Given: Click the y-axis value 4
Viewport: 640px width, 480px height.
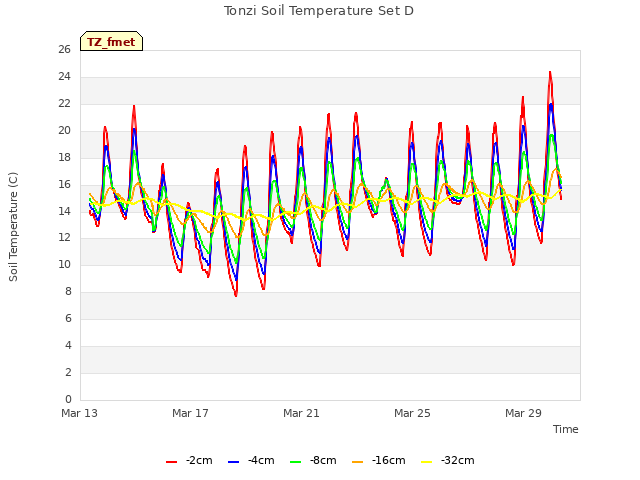Looking at the screenshot, I should (68, 346).
